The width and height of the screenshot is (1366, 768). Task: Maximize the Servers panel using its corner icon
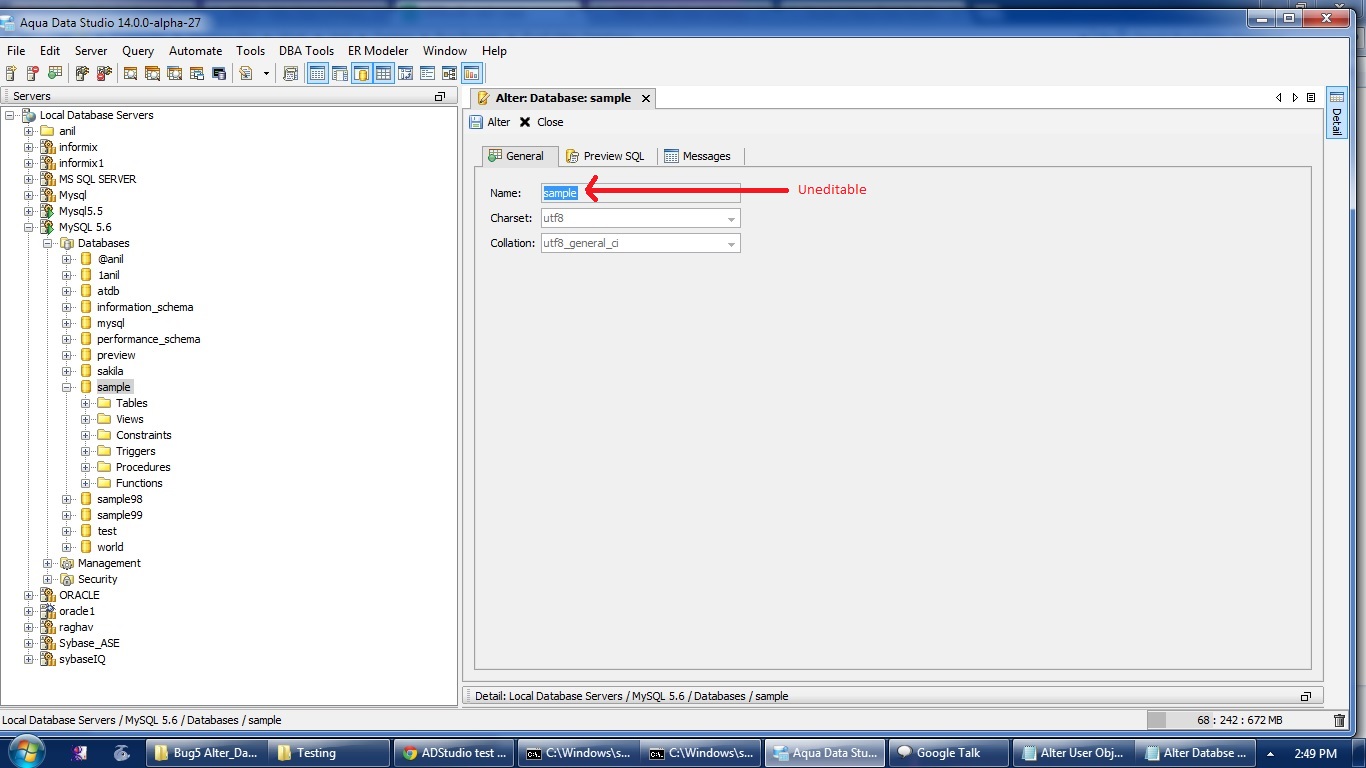pyautogui.click(x=440, y=96)
